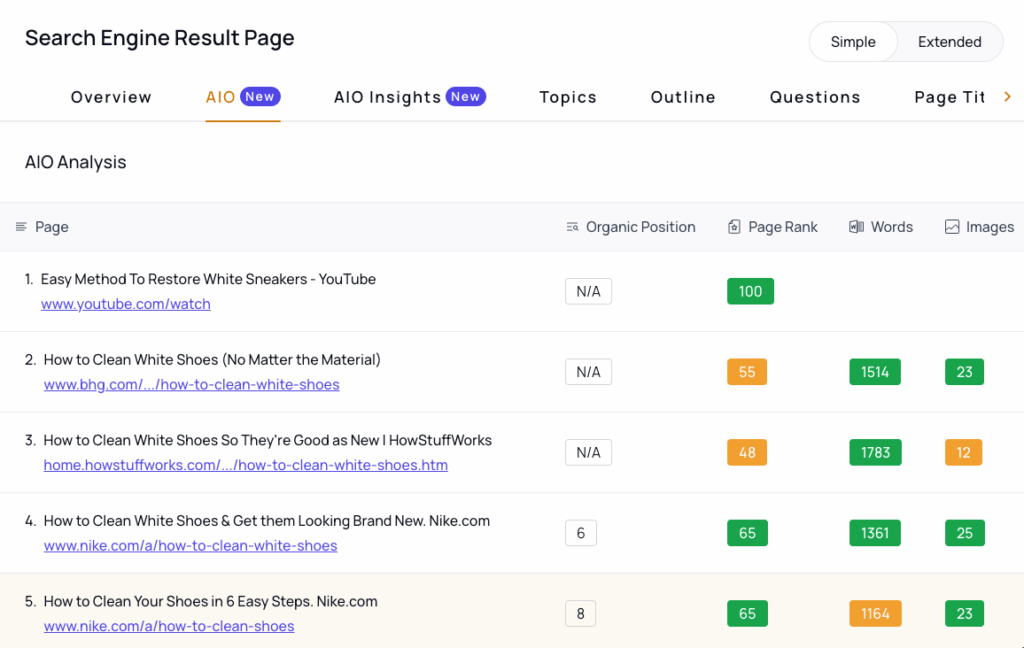Click the orange 1164 Words value
This screenshot has width=1024, height=648.
[875, 613]
